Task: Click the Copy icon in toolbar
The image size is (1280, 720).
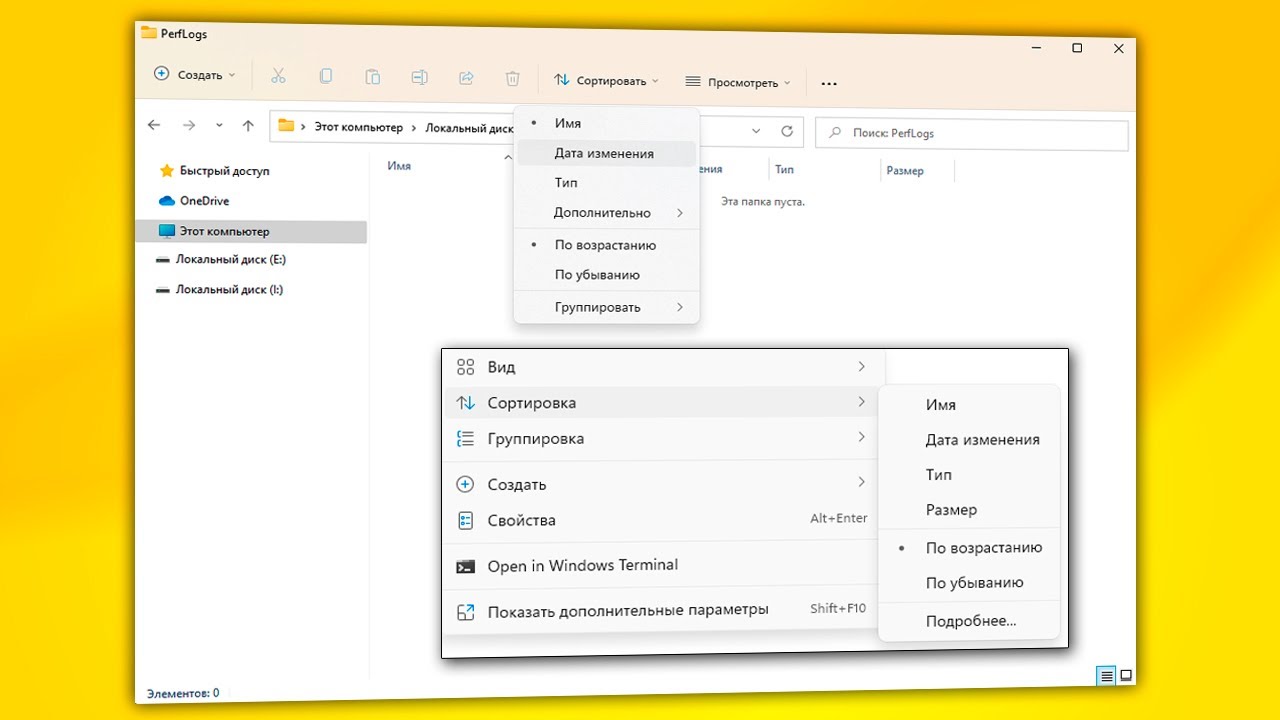Action: [326, 76]
